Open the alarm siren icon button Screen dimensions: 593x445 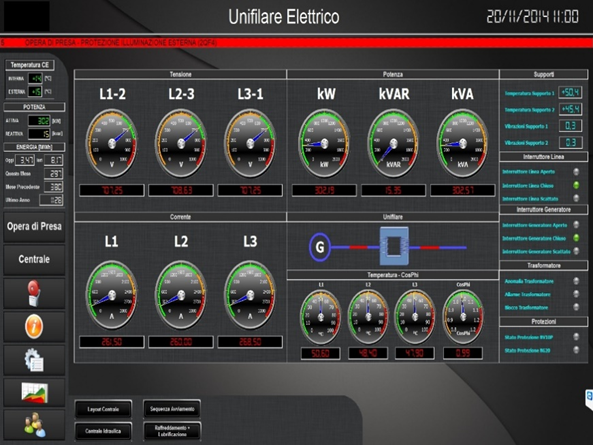[x=34, y=293]
